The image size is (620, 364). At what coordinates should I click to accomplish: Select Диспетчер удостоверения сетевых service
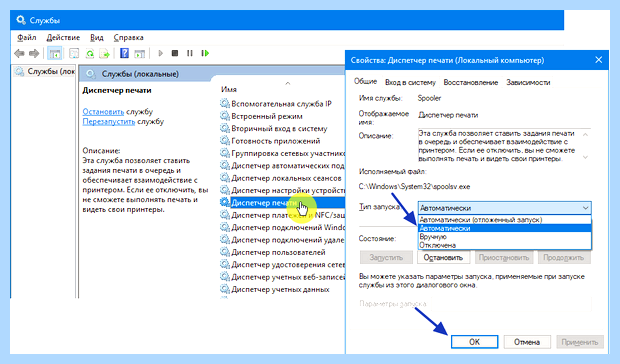coord(282,264)
